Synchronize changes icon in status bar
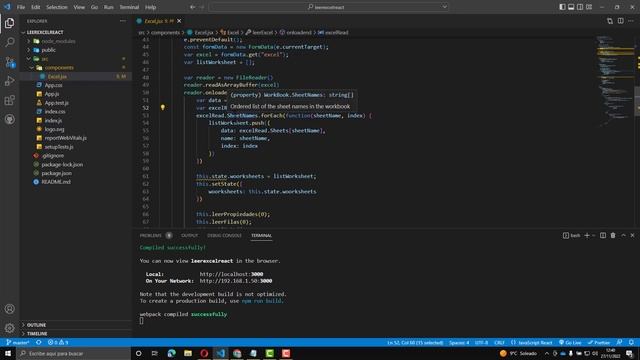Viewport: 640px width, 360px height. [x=38, y=342]
